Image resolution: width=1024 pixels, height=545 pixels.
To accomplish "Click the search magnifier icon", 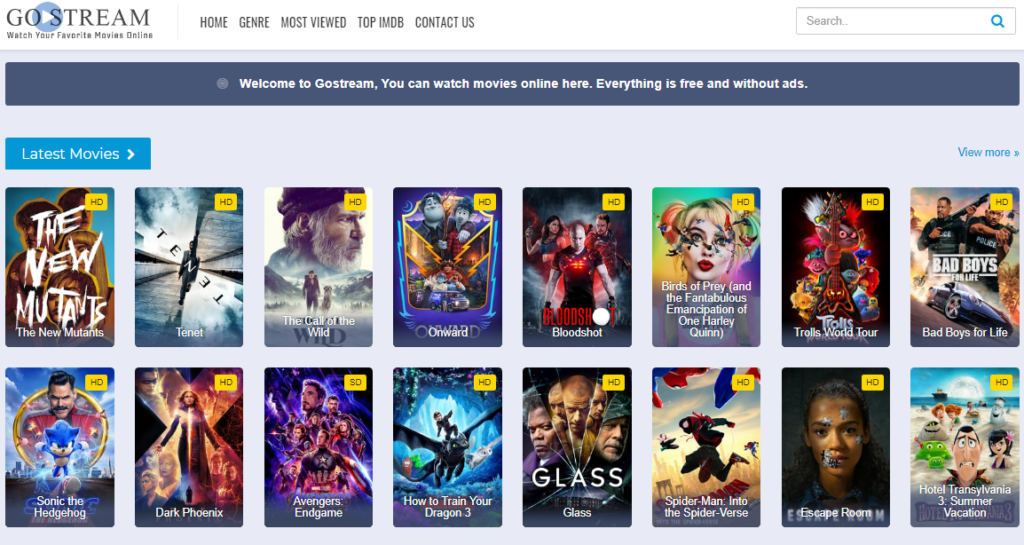I will (x=997, y=21).
